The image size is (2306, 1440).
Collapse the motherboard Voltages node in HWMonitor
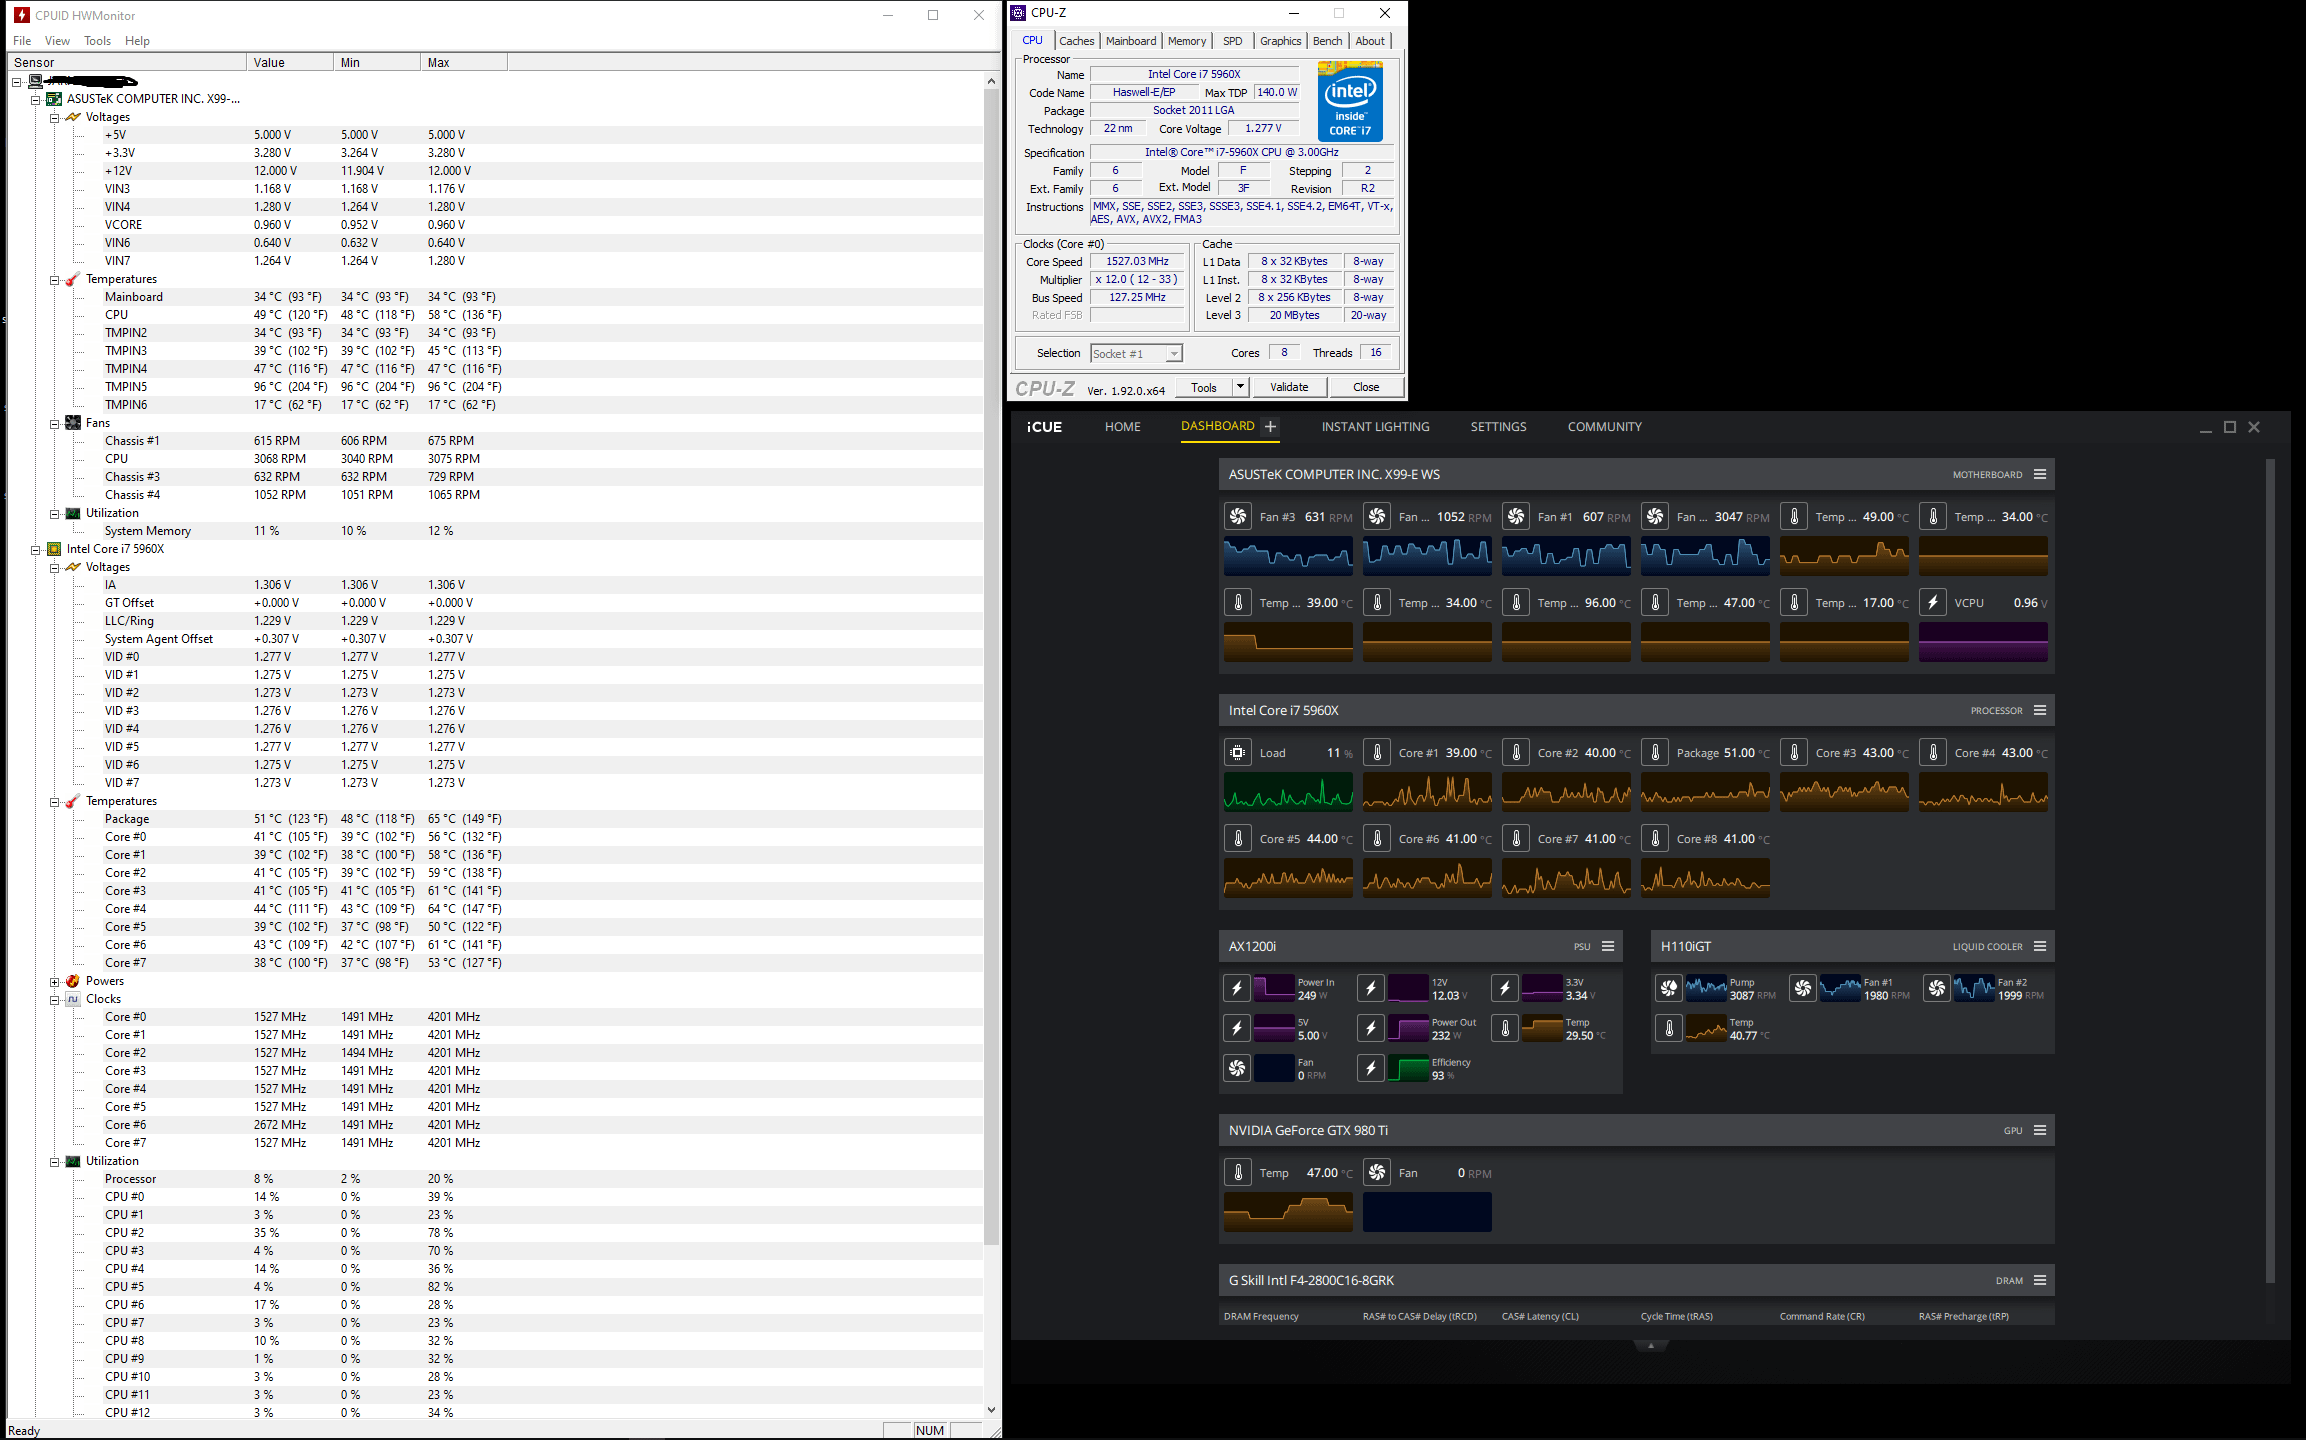click(x=55, y=117)
